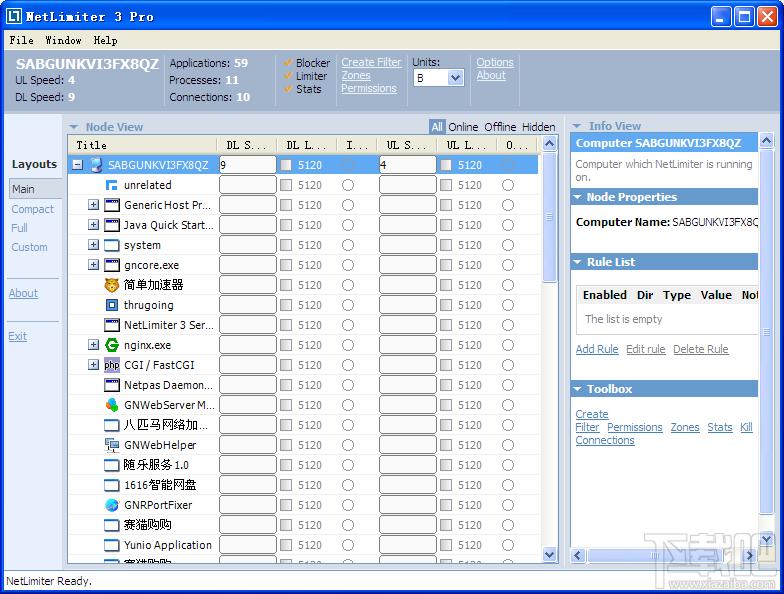This screenshot has width=784, height=594.
Task: Click the GNRPortFixer globe icon
Action: pos(112,505)
